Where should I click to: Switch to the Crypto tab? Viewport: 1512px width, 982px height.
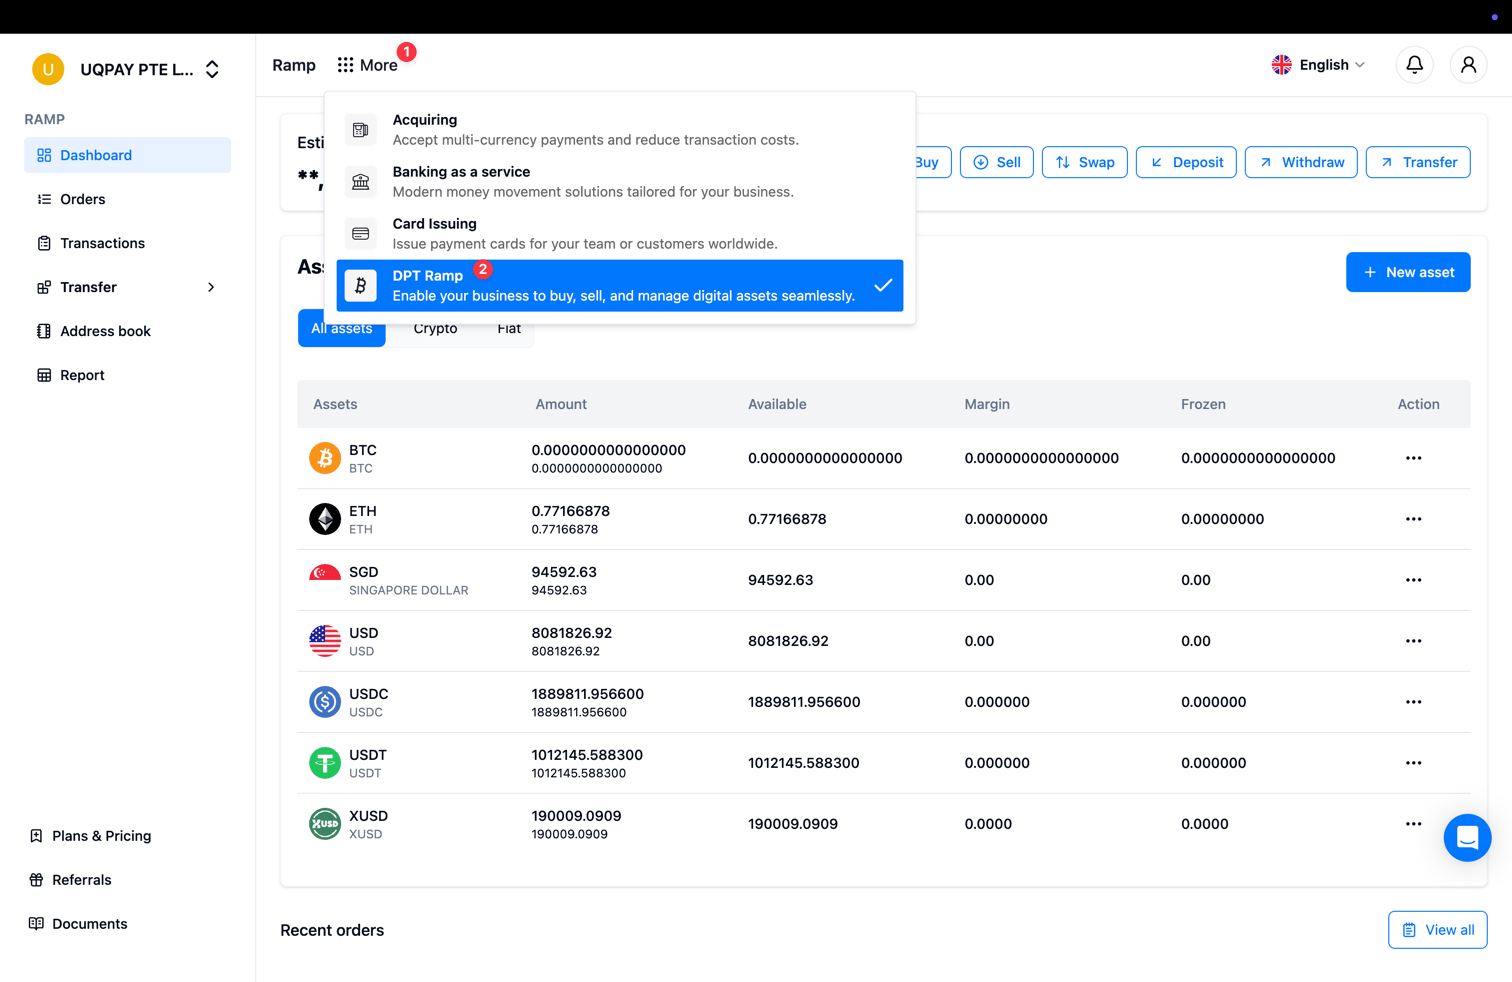tap(435, 329)
